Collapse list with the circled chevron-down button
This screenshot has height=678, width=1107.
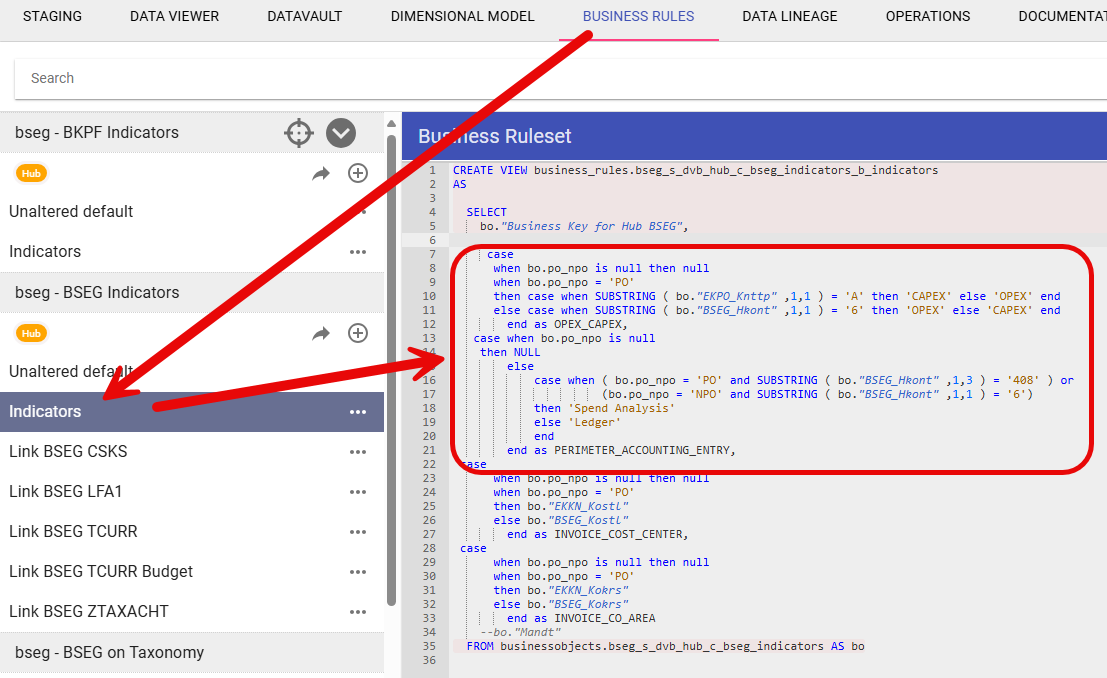tap(341, 132)
